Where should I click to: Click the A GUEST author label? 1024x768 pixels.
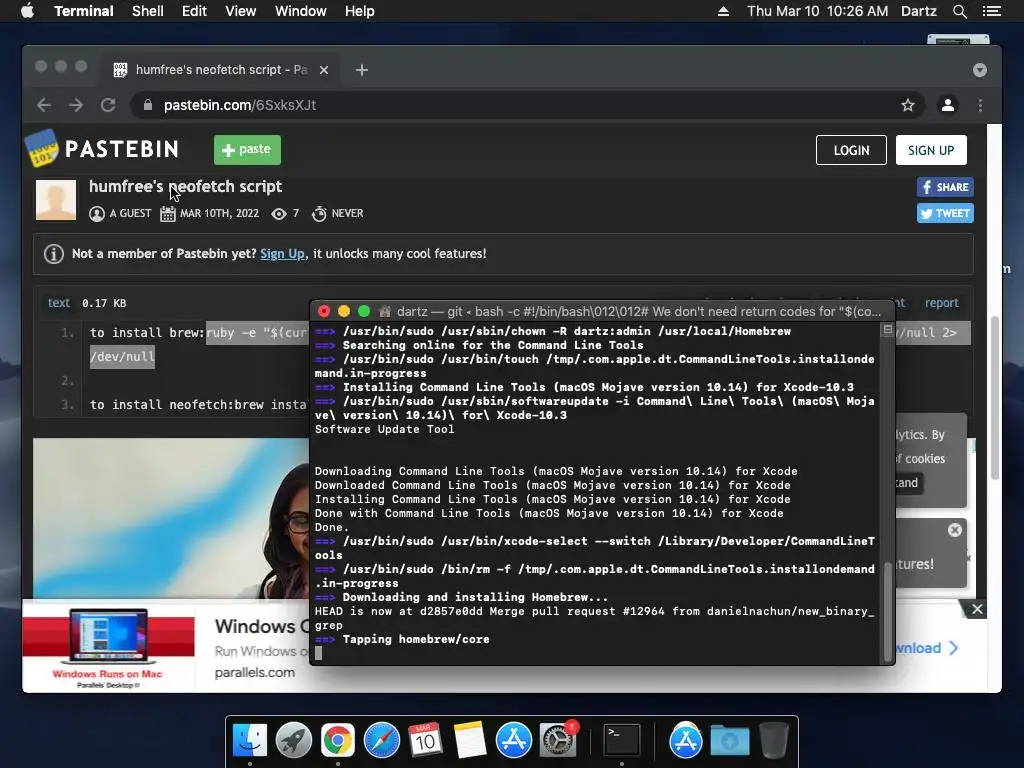coord(130,214)
